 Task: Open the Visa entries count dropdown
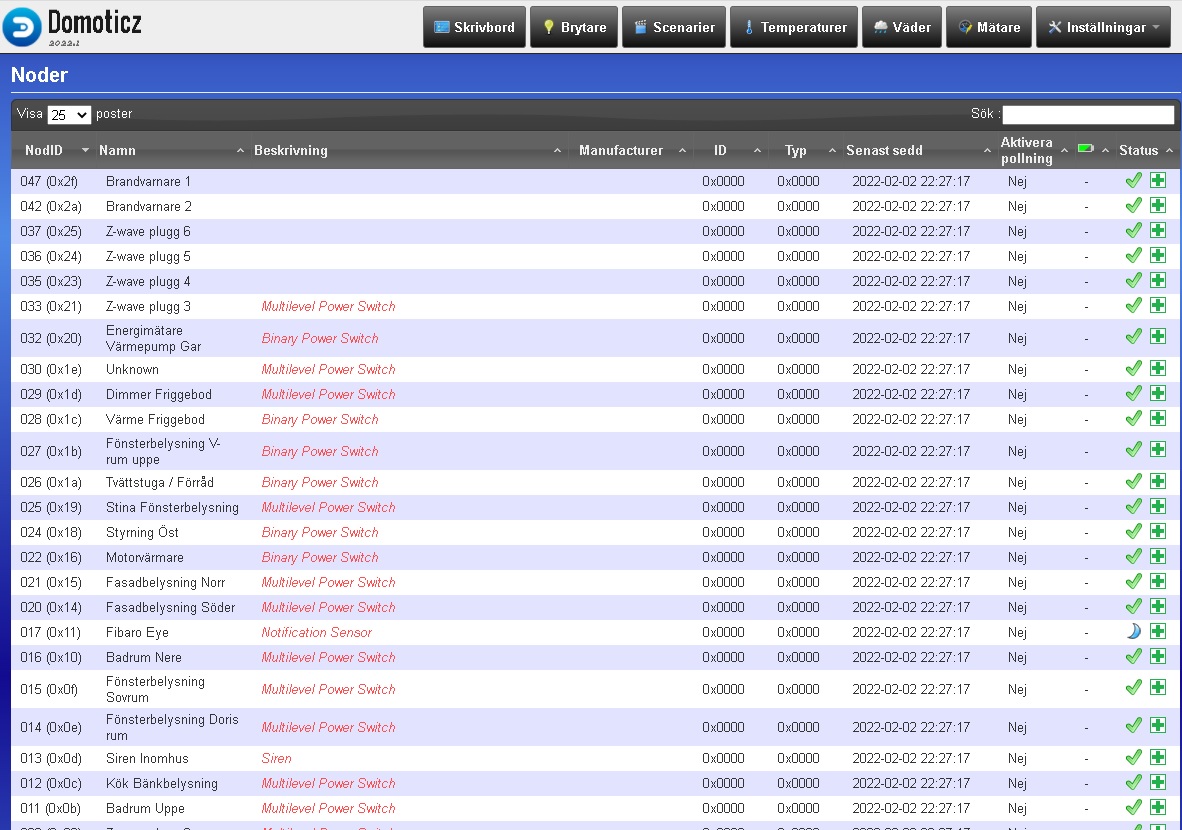click(x=69, y=115)
